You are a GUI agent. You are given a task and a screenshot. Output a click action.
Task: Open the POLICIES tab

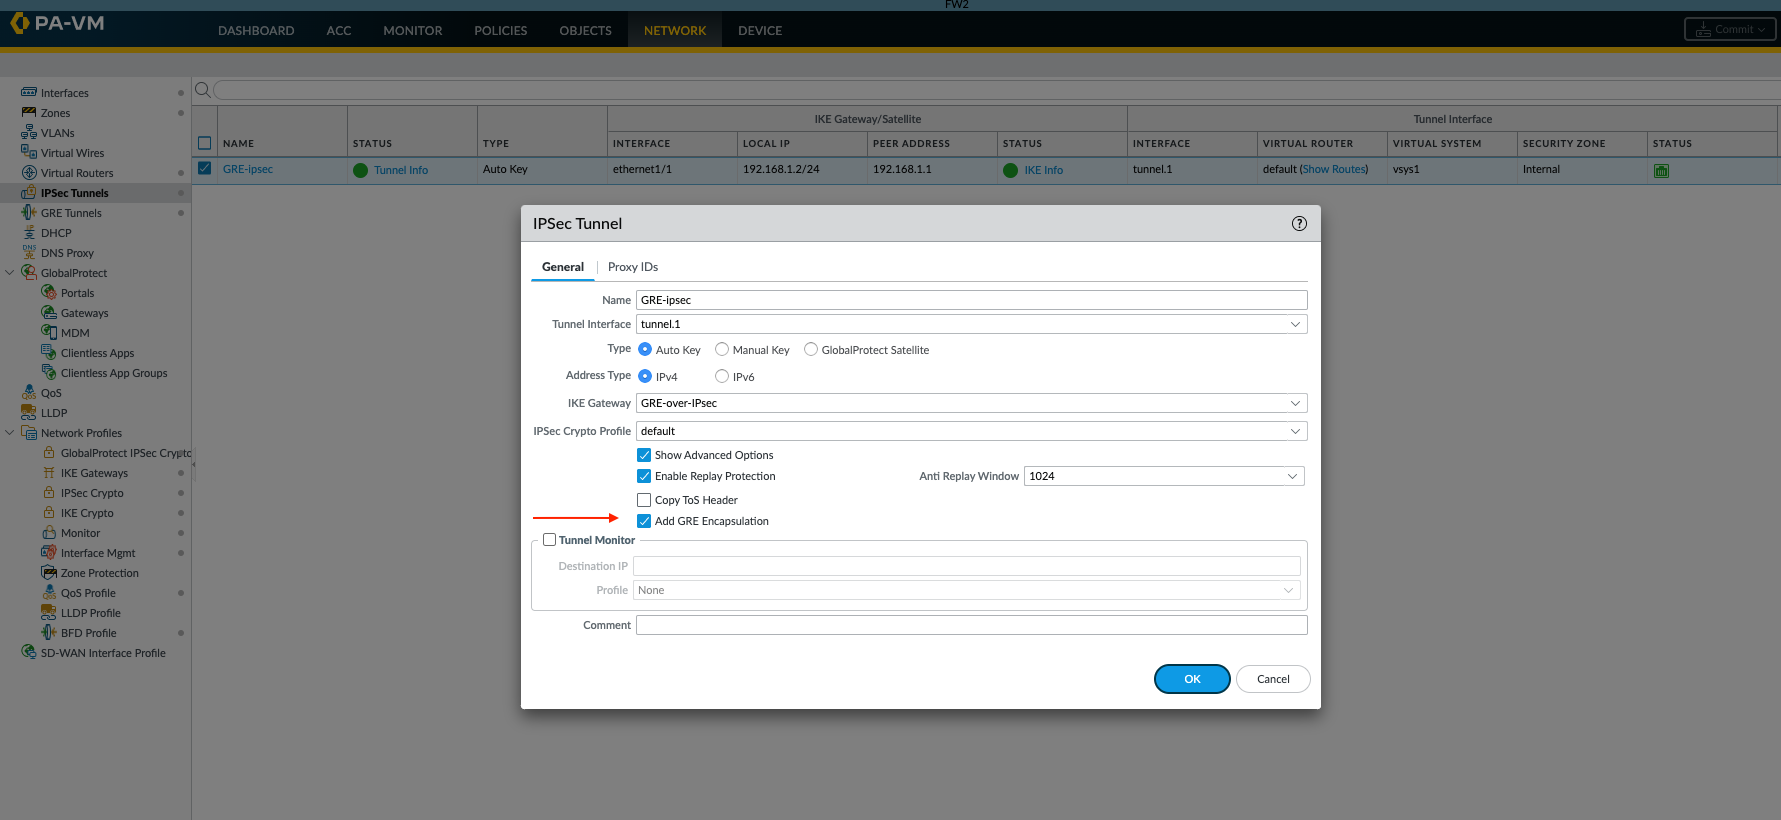coord(500,31)
